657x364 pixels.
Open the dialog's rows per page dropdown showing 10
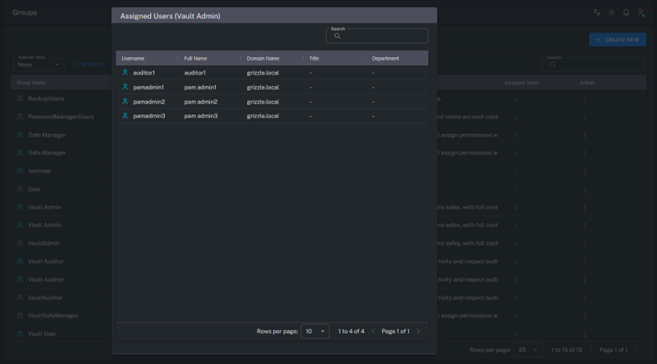click(315, 331)
